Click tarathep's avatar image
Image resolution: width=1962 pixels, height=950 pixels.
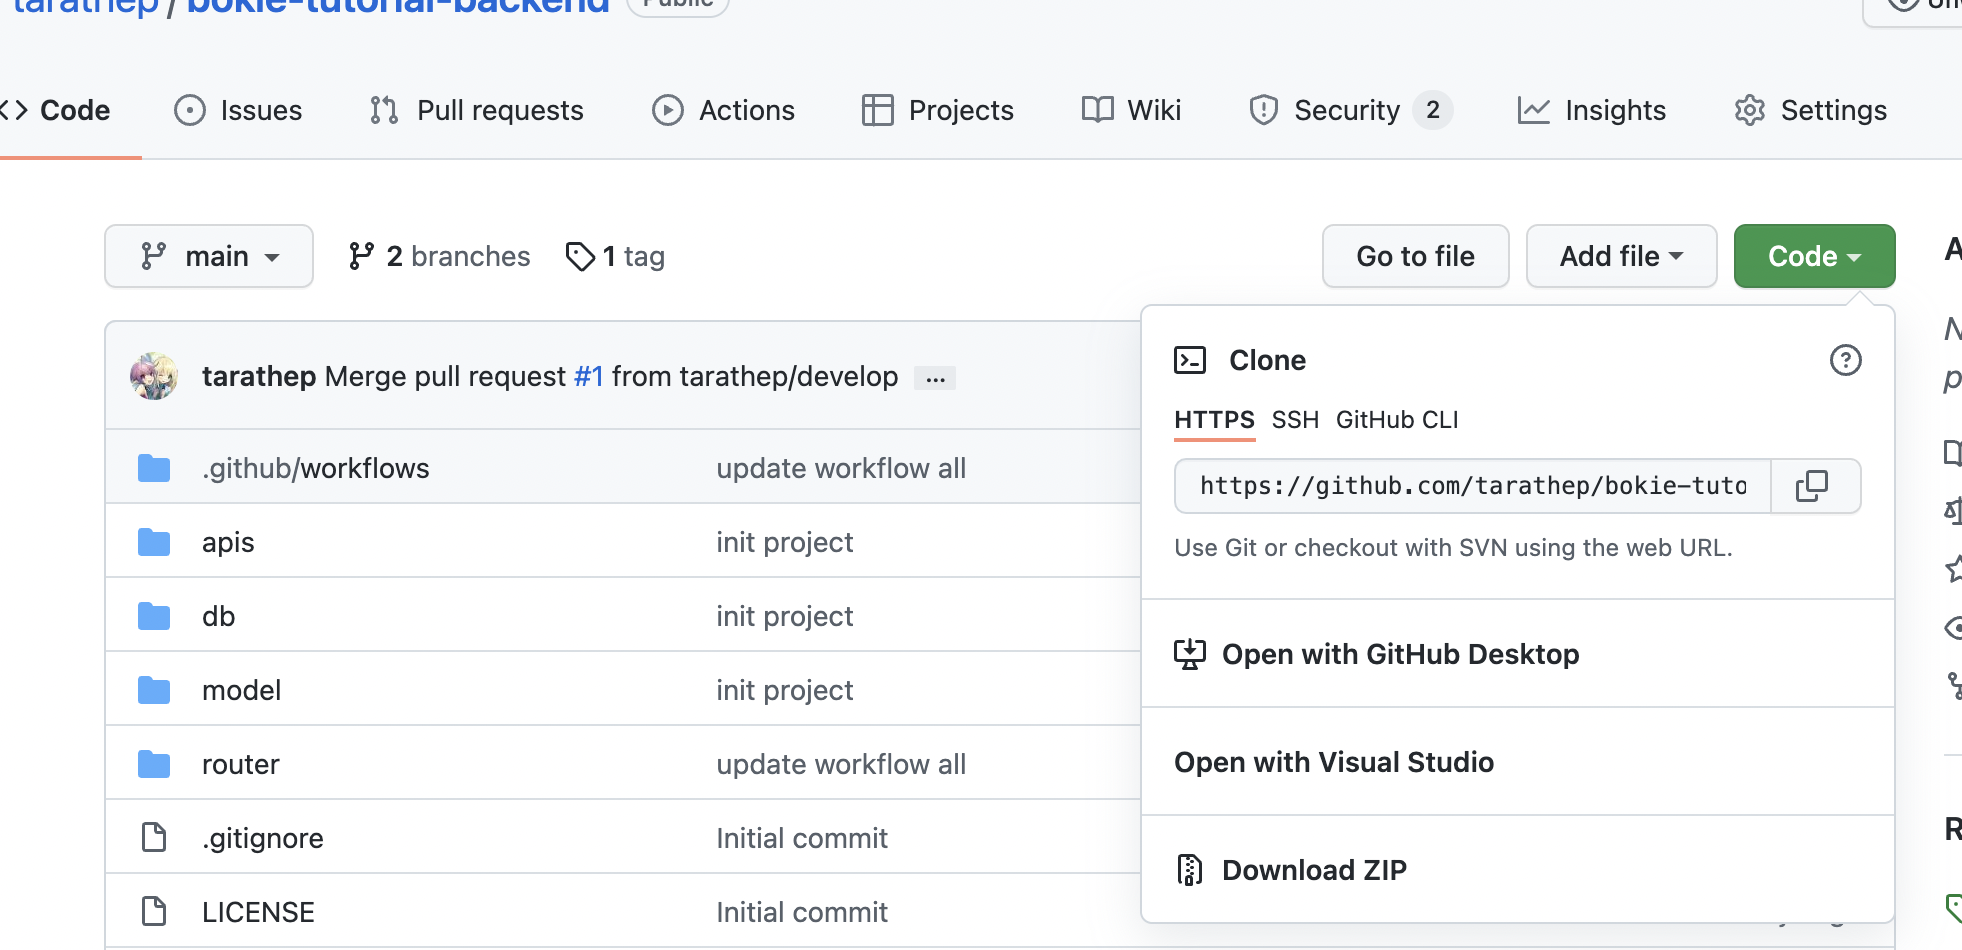154,376
